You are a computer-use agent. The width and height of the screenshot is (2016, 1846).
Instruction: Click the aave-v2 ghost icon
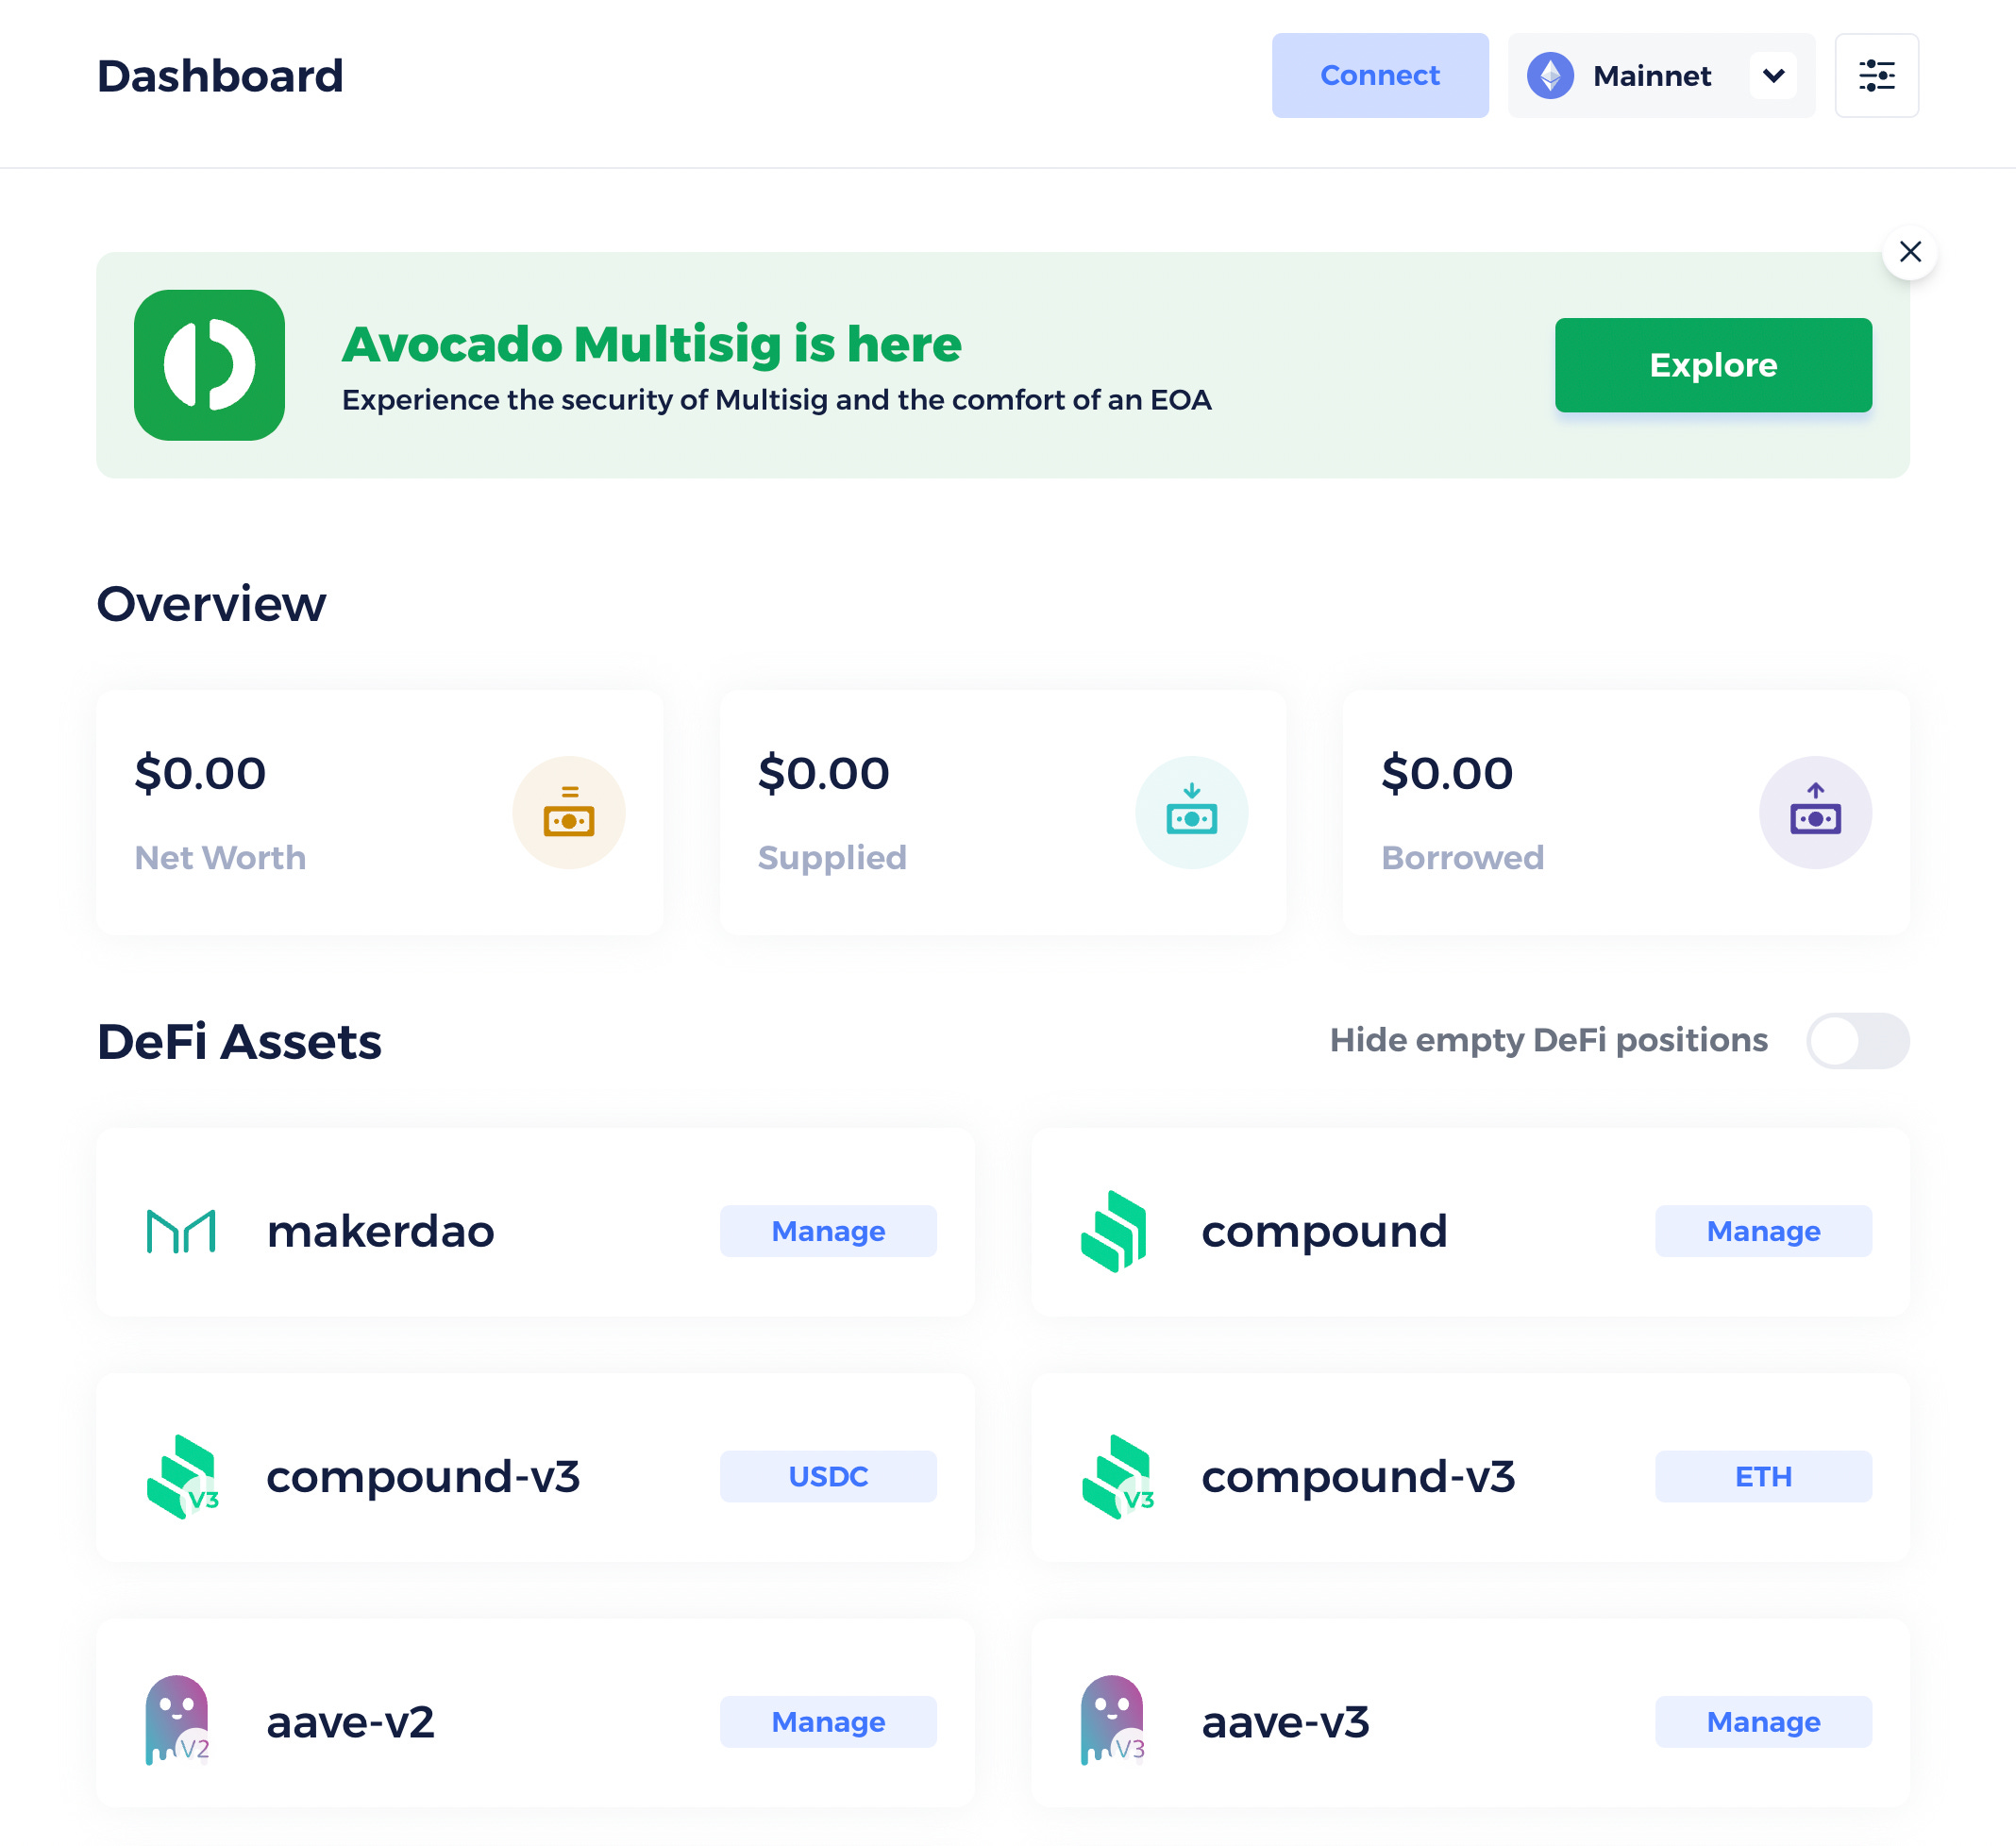[178, 1721]
